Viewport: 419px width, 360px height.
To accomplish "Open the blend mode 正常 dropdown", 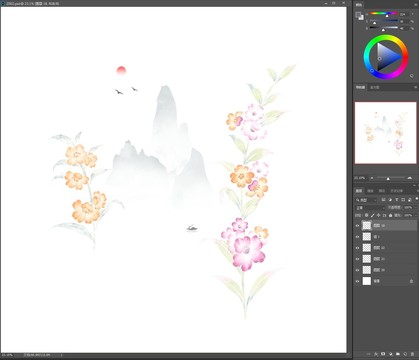I will (371, 208).
